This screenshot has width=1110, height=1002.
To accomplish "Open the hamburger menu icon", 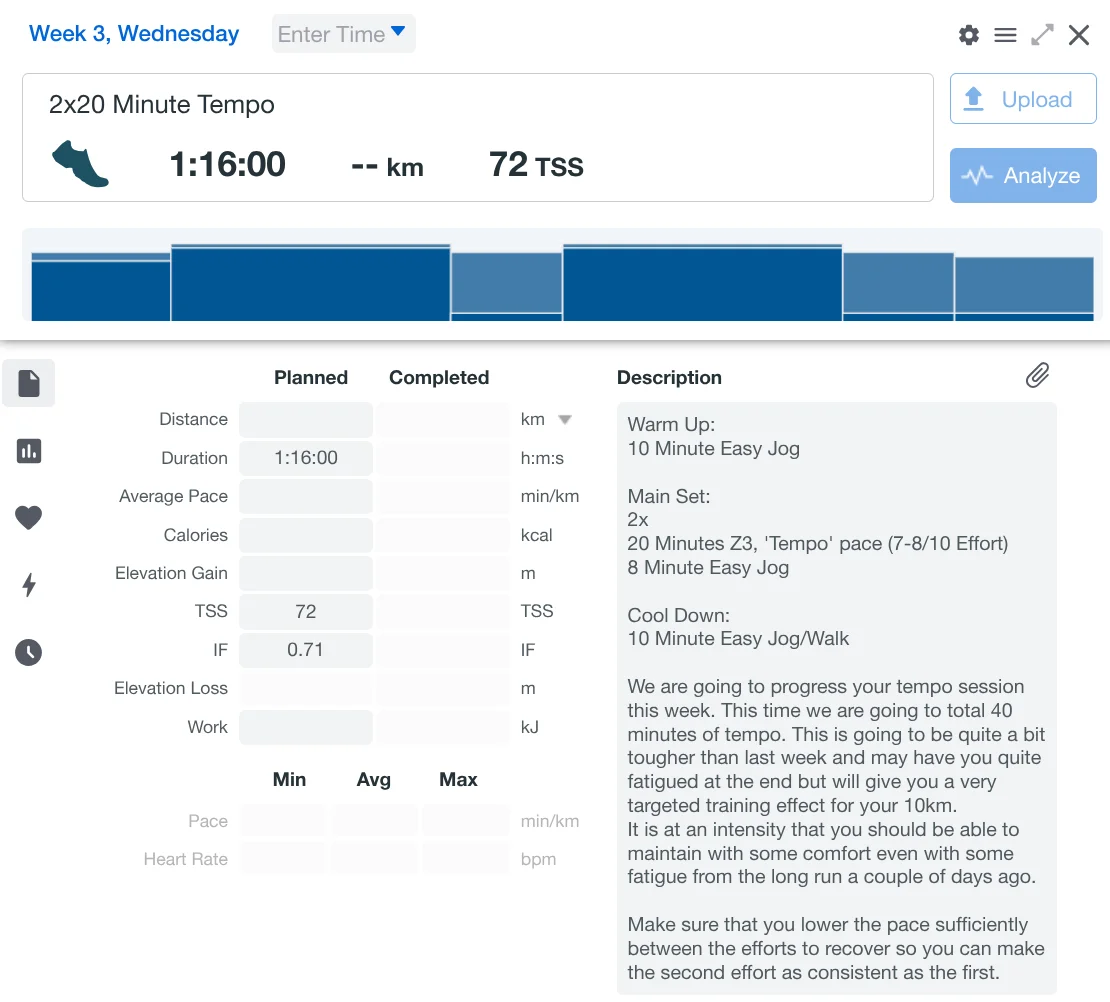I will 1005,35.
